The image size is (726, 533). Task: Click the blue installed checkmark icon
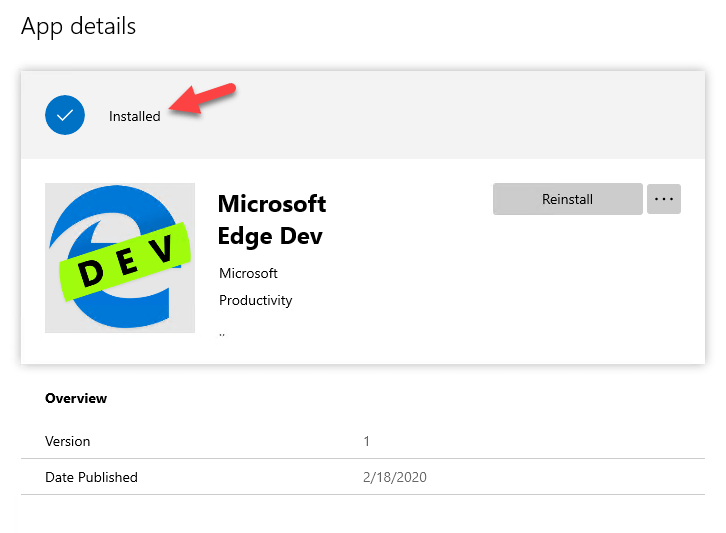[x=65, y=115]
